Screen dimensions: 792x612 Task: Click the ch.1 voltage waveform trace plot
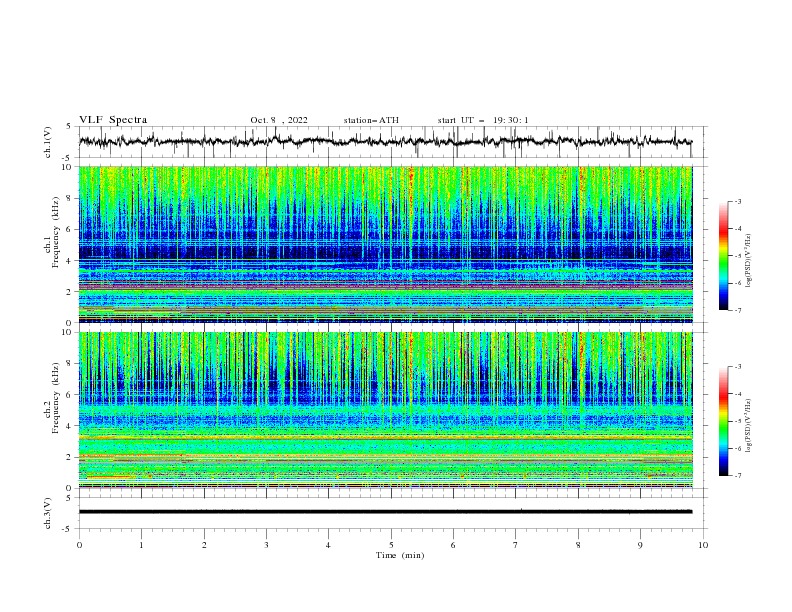click(x=385, y=142)
